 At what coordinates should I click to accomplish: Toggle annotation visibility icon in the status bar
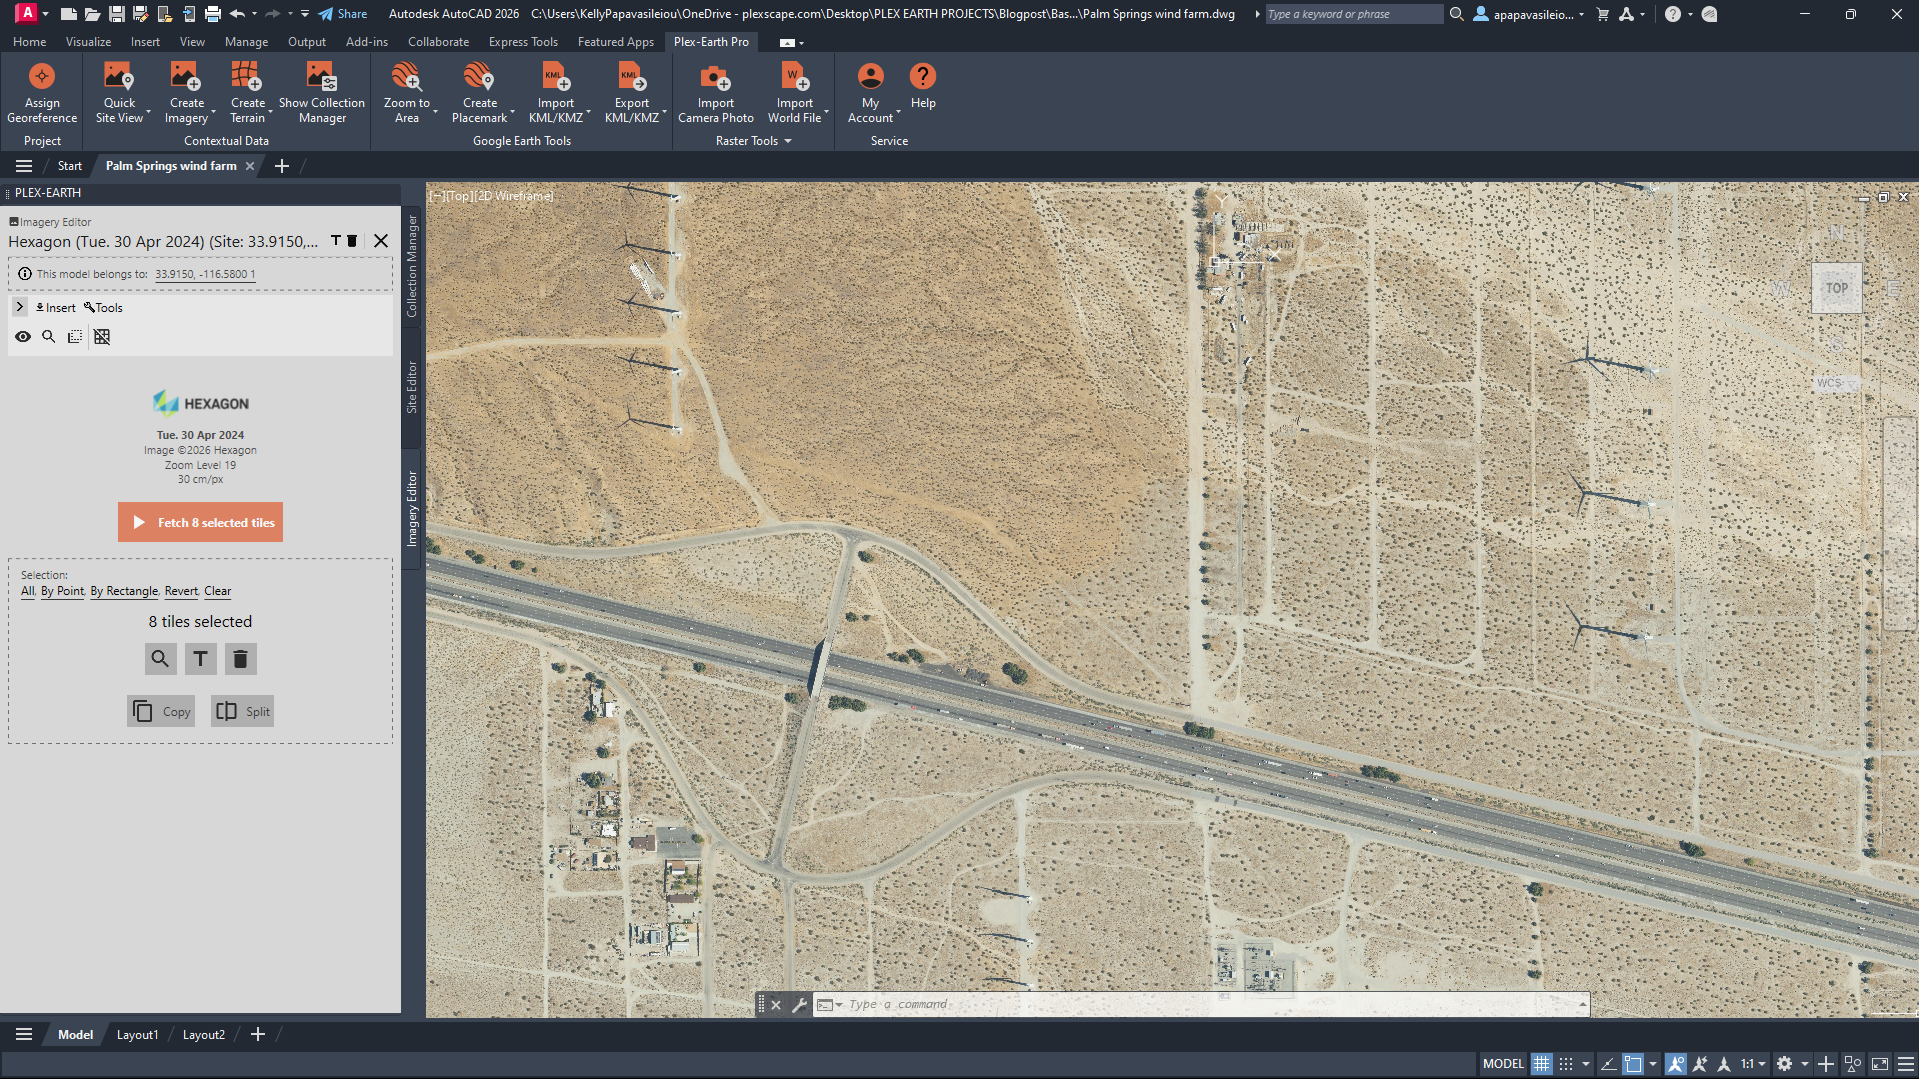pyautogui.click(x=1676, y=1064)
